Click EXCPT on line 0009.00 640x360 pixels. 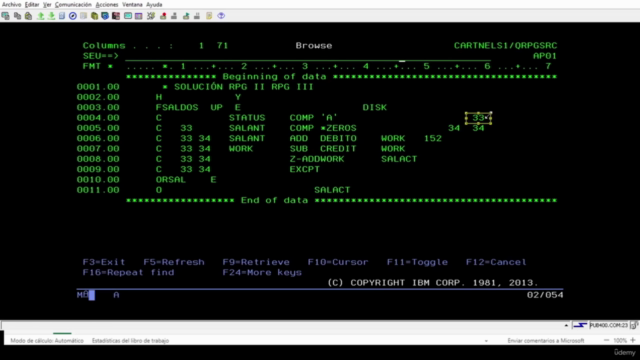pyautogui.click(x=305, y=169)
